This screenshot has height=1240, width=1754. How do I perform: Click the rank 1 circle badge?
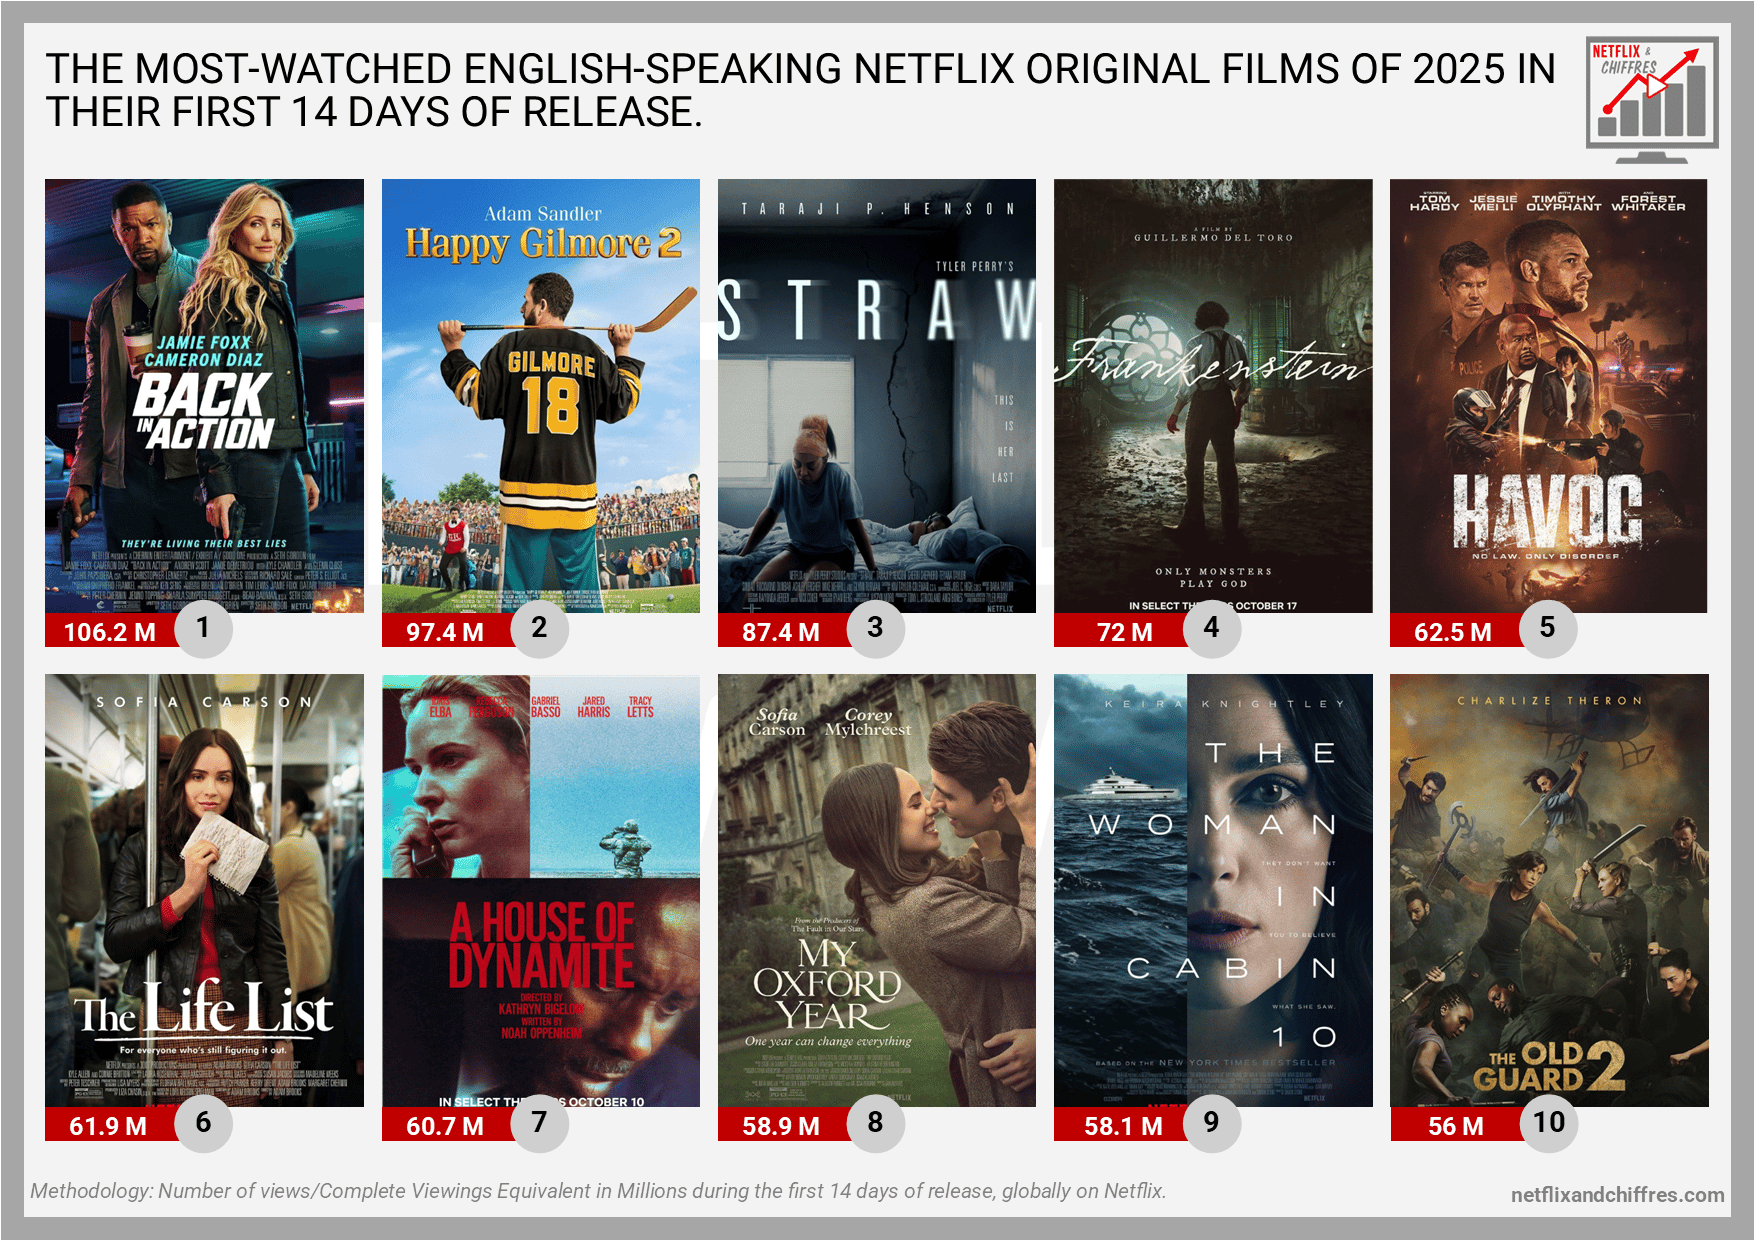203,628
